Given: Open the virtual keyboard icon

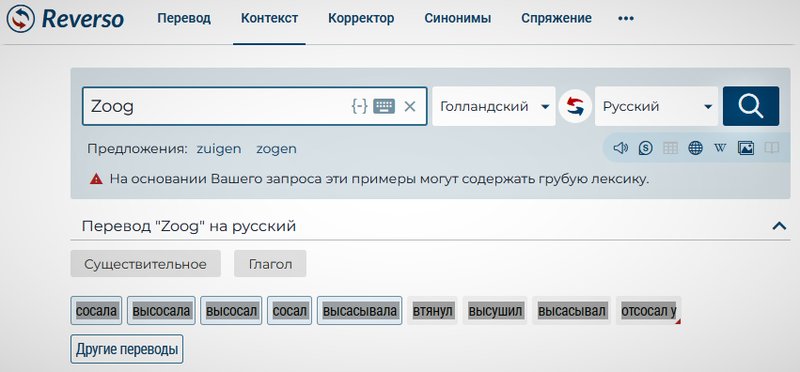Looking at the screenshot, I should [384, 106].
